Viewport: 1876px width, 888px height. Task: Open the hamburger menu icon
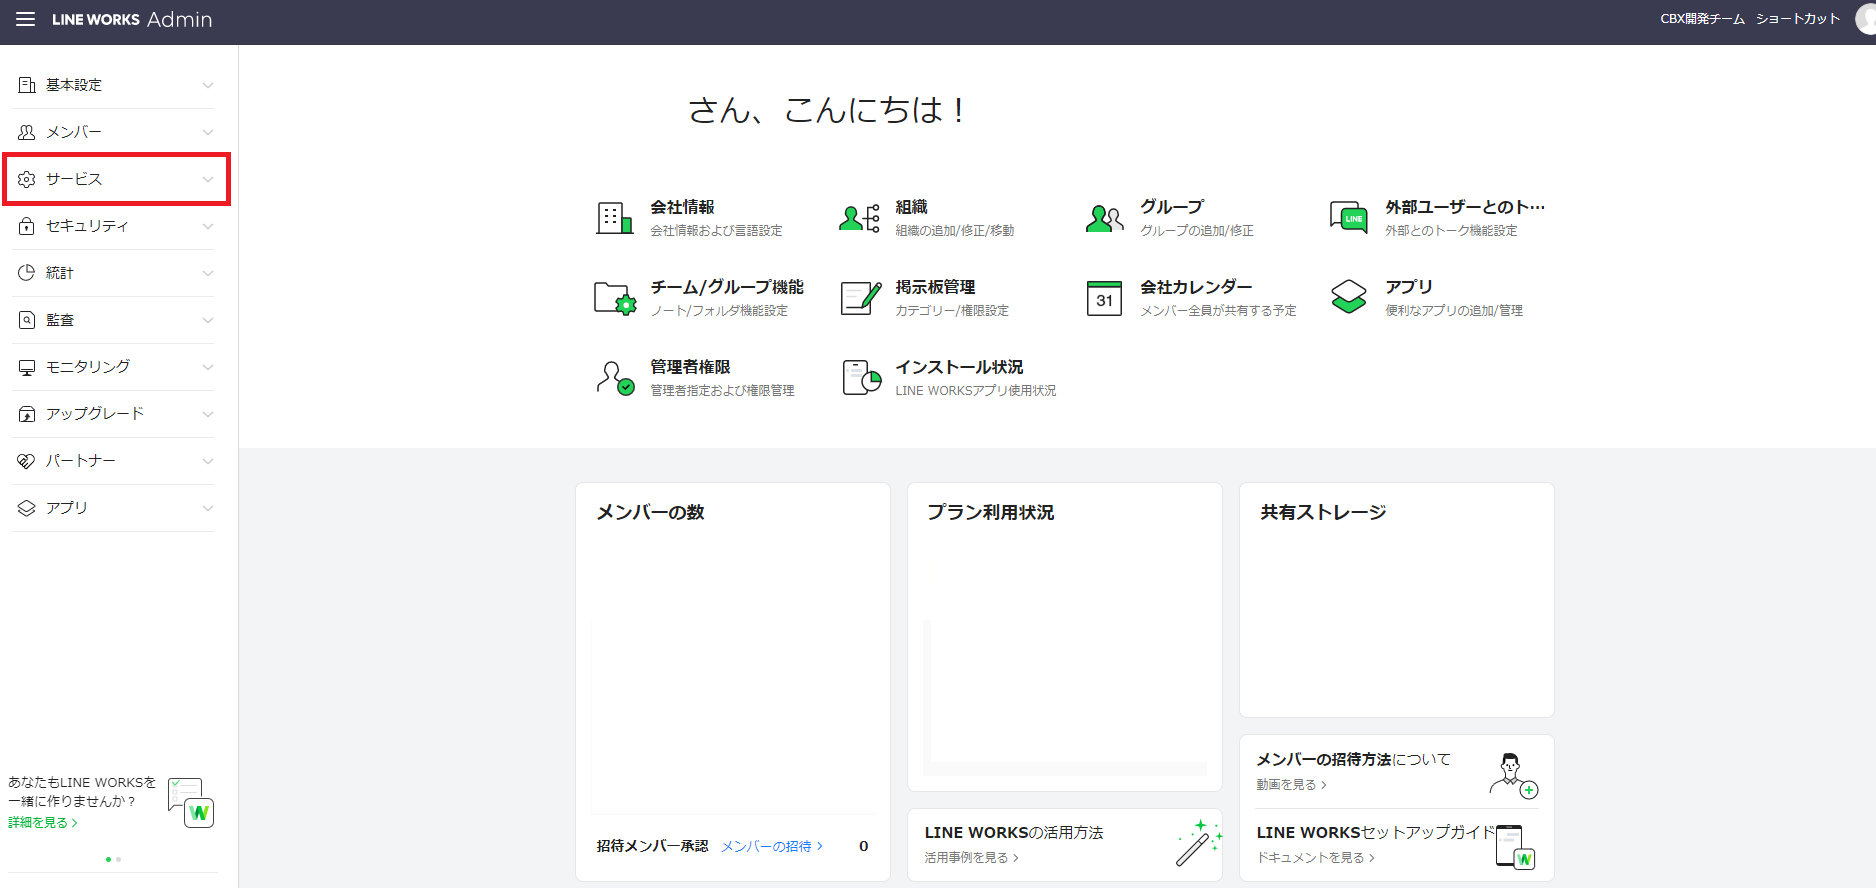pyautogui.click(x=25, y=20)
